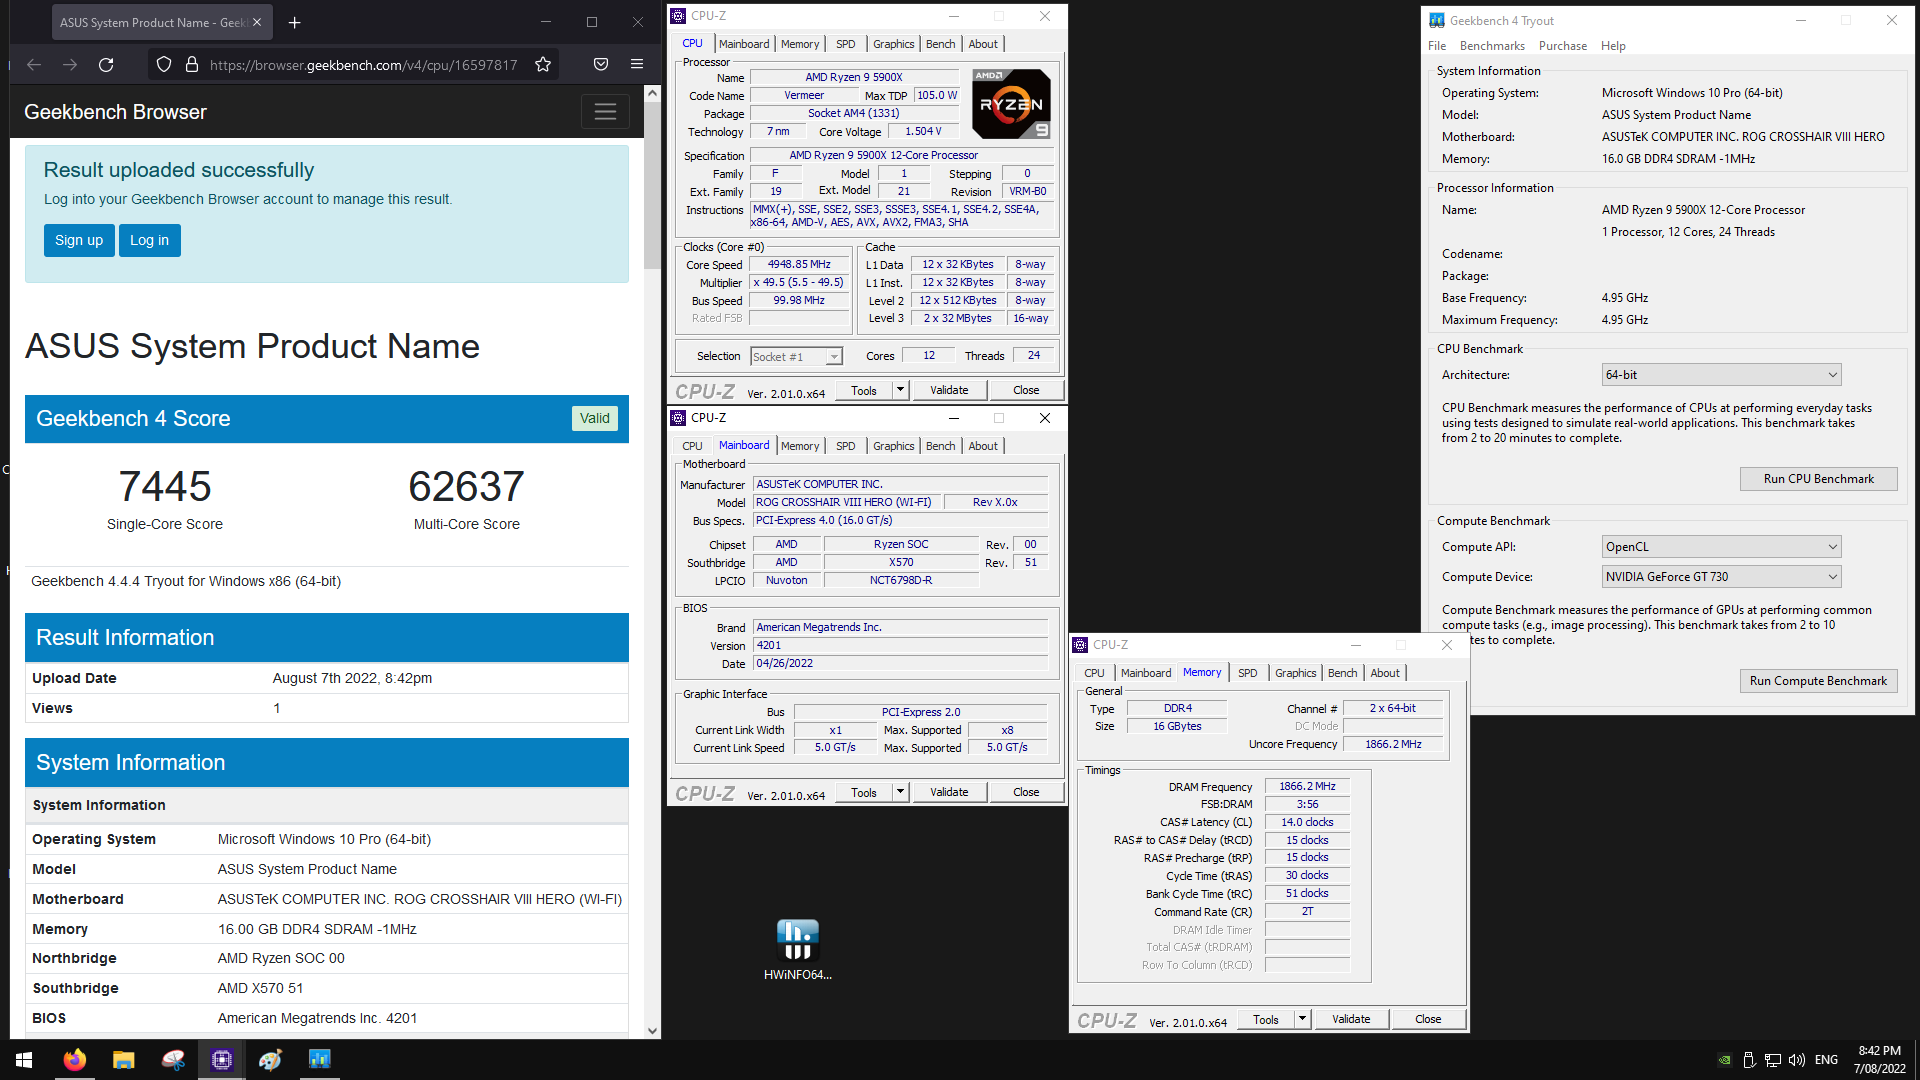
Task: Open the Geekbench taskbar icon
Action: pos(320,1060)
